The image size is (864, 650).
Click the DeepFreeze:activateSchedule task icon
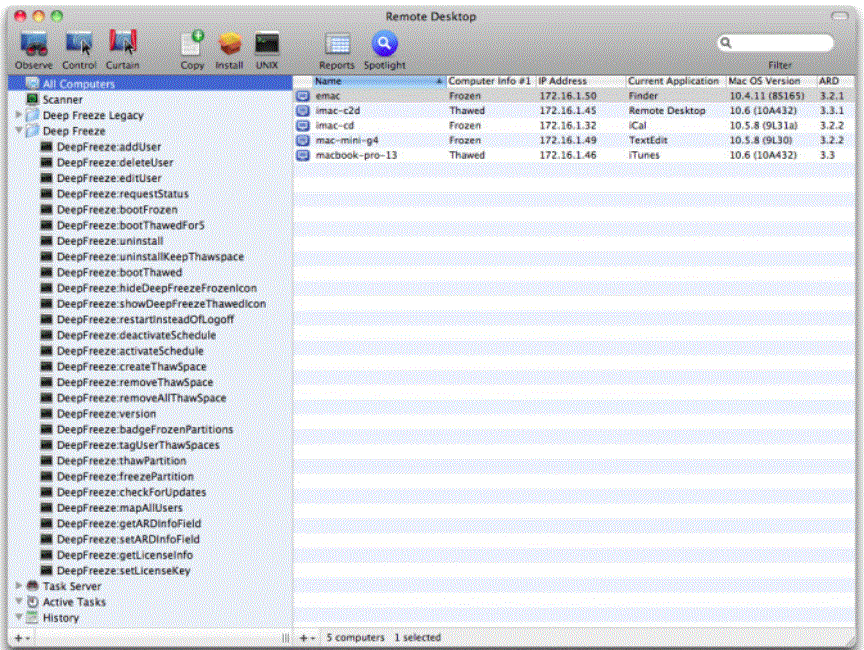[x=47, y=351]
